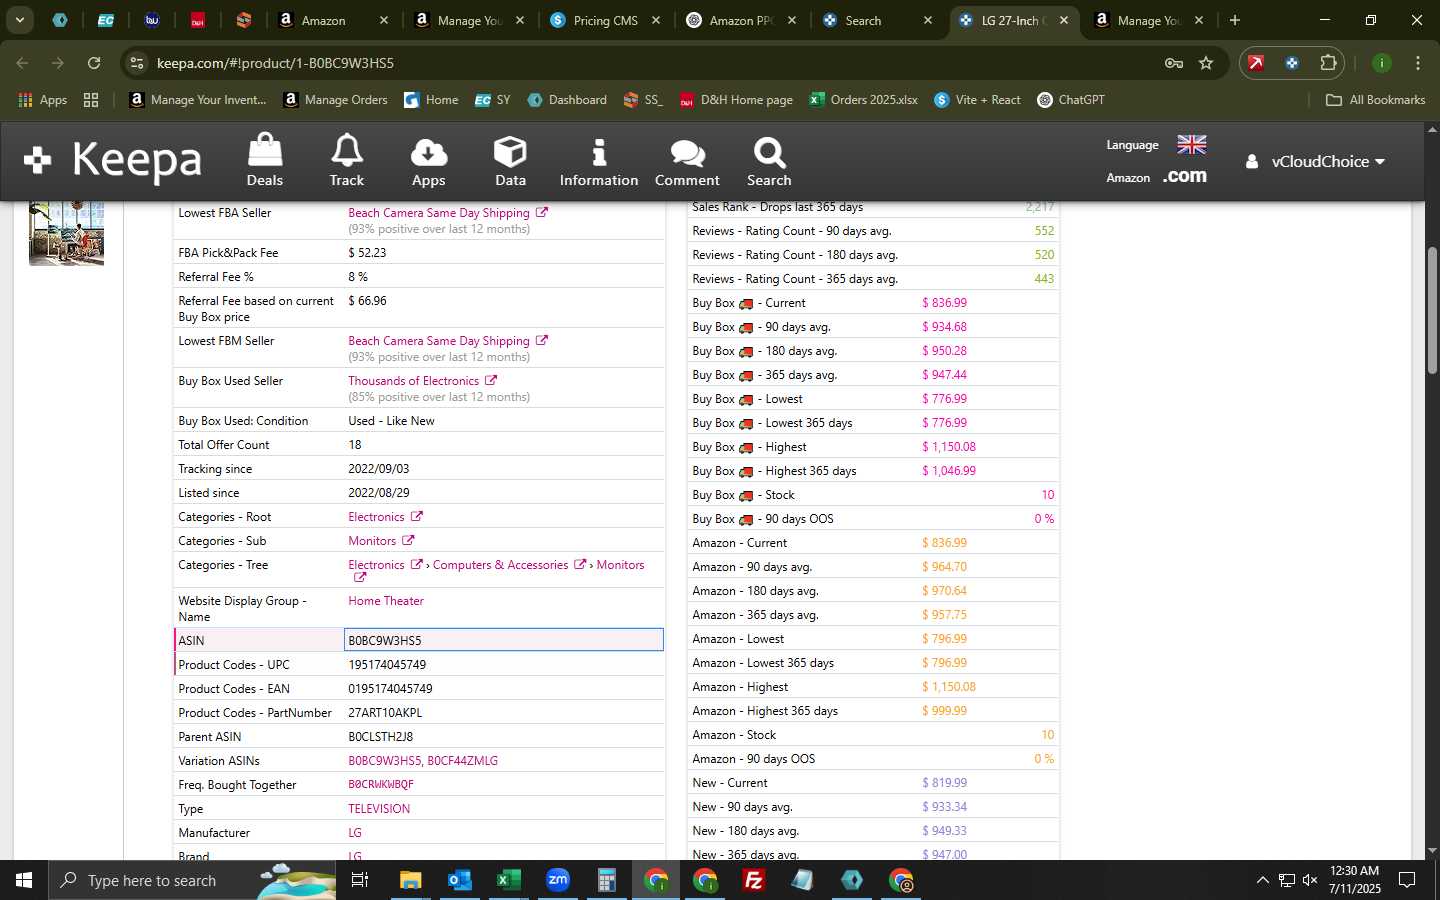The image size is (1440, 900).
Task: Bookmark this page with the star
Action: (x=1206, y=63)
